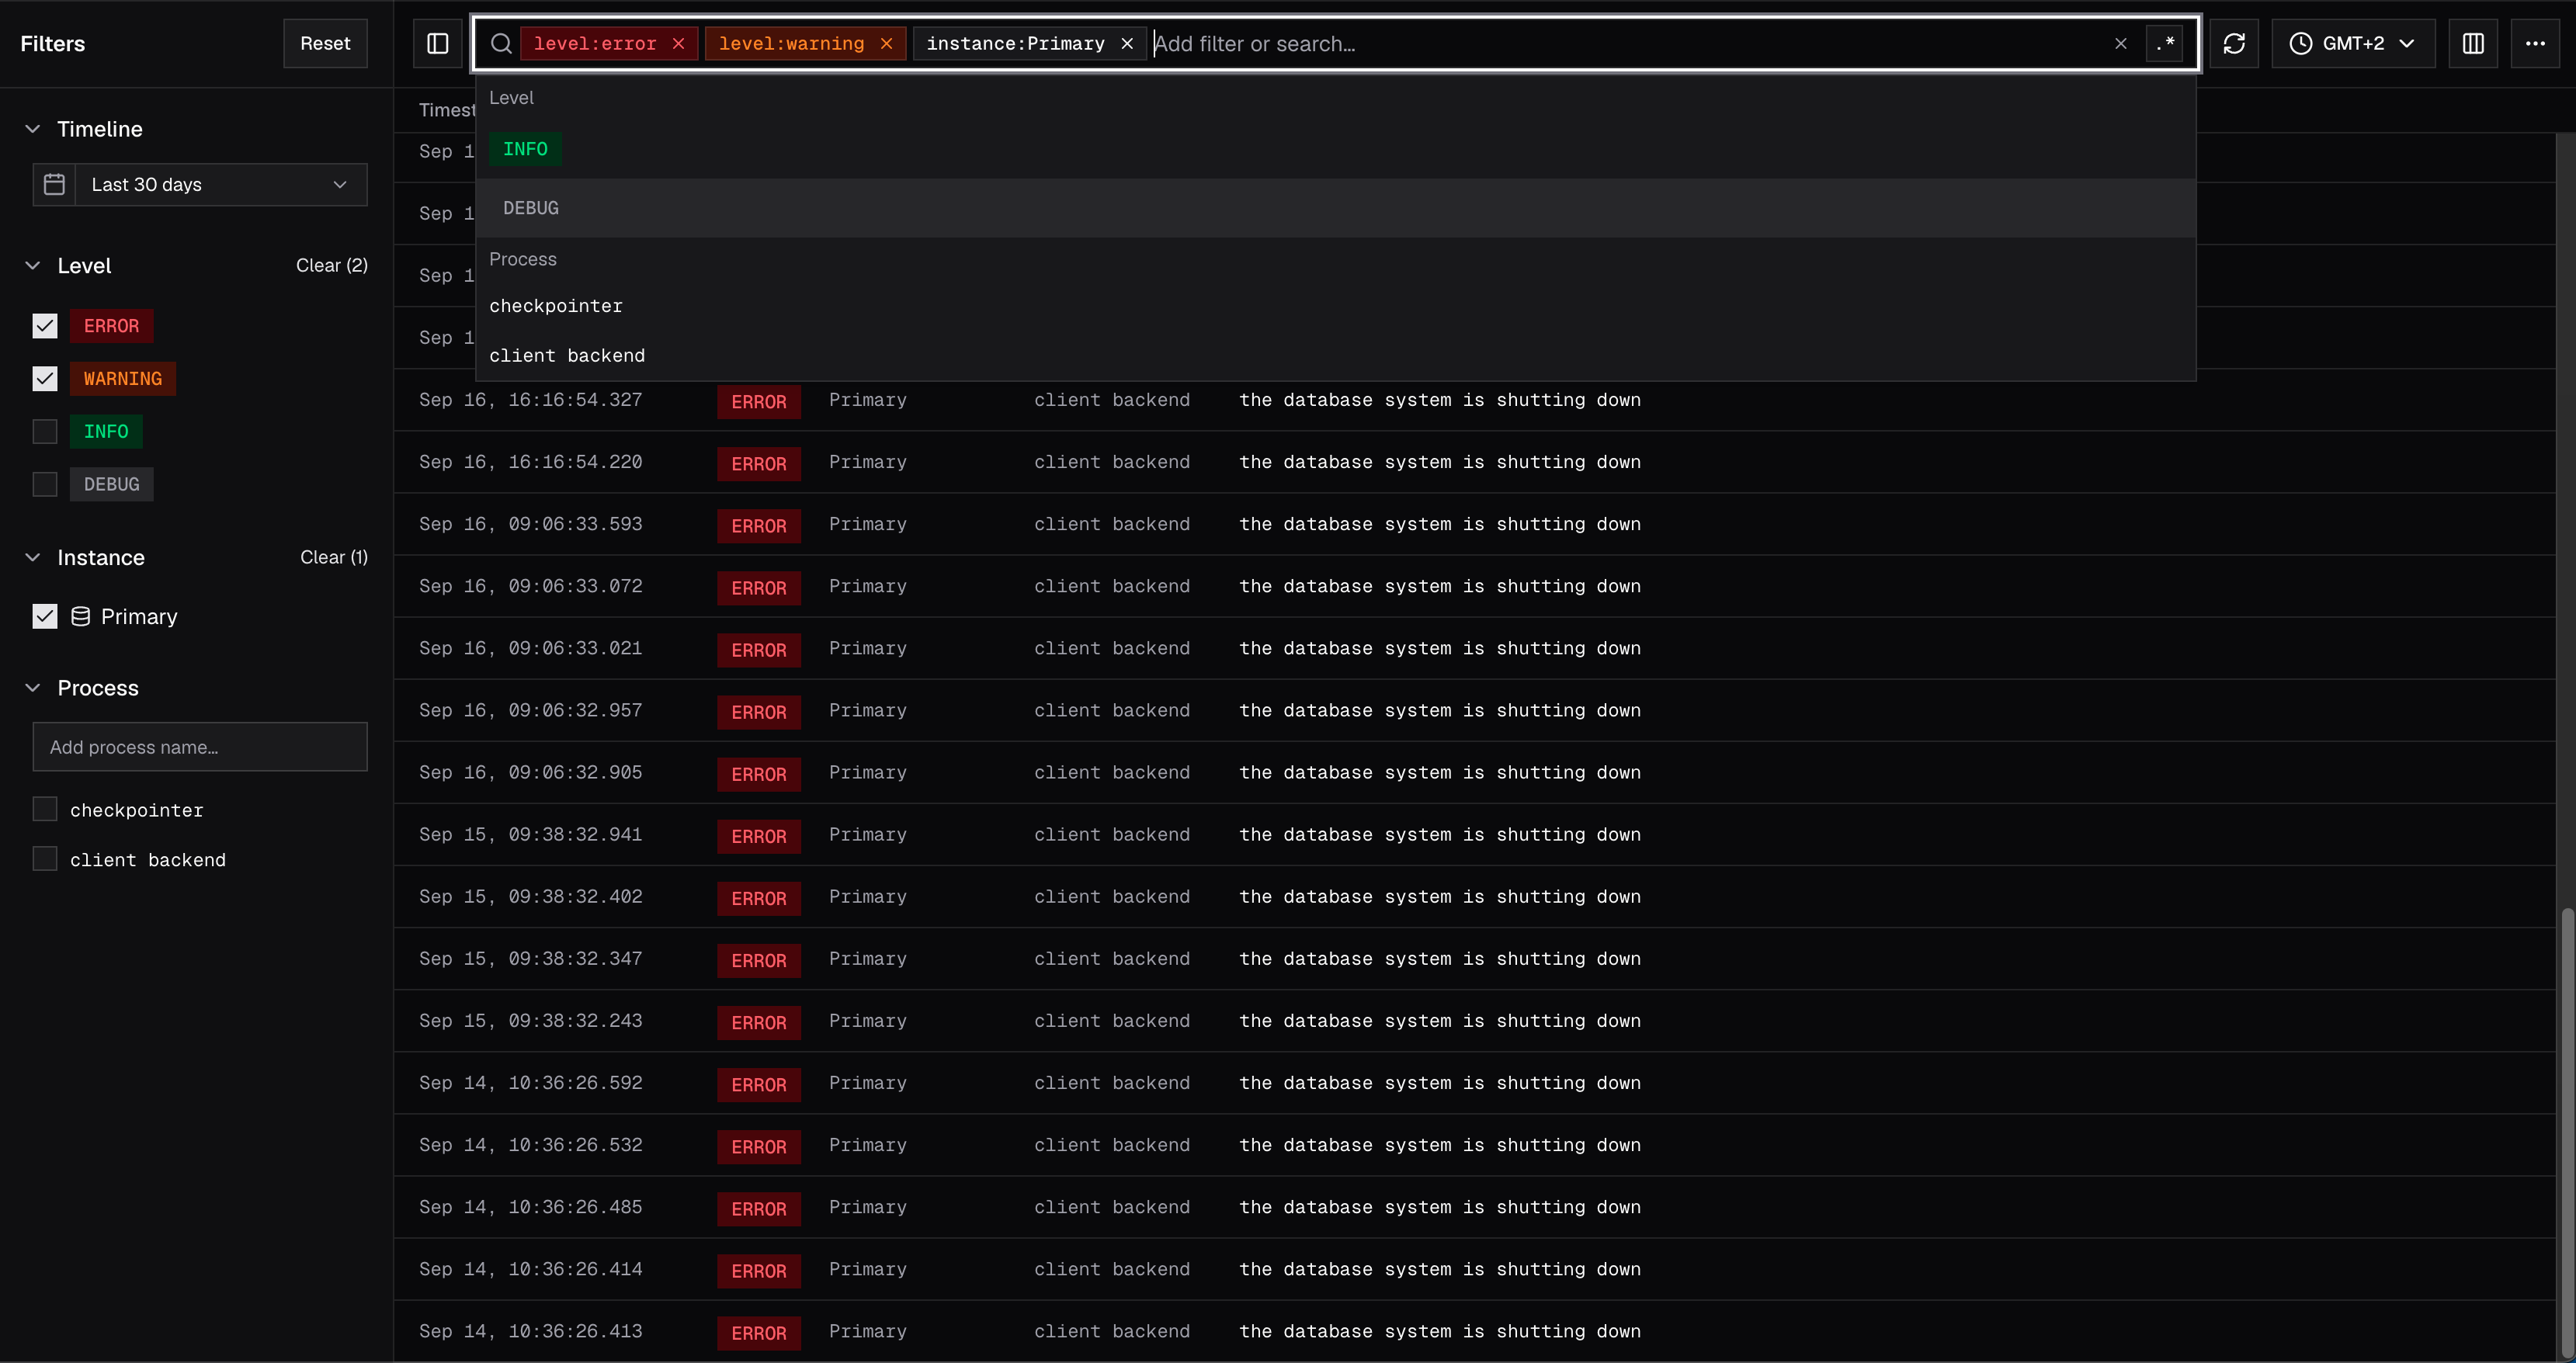This screenshot has width=2576, height=1363.
Task: Open log entry at Sep 14, 10:36:26.592
Action: 1475,1083
